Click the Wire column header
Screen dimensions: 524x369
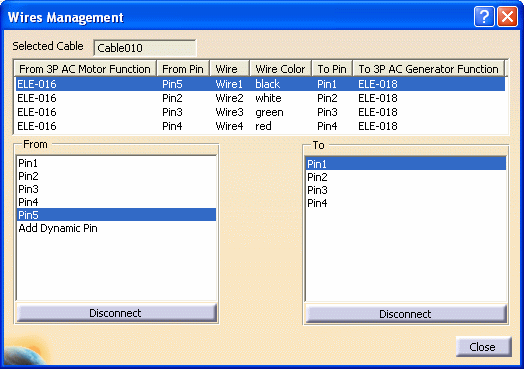(230, 69)
